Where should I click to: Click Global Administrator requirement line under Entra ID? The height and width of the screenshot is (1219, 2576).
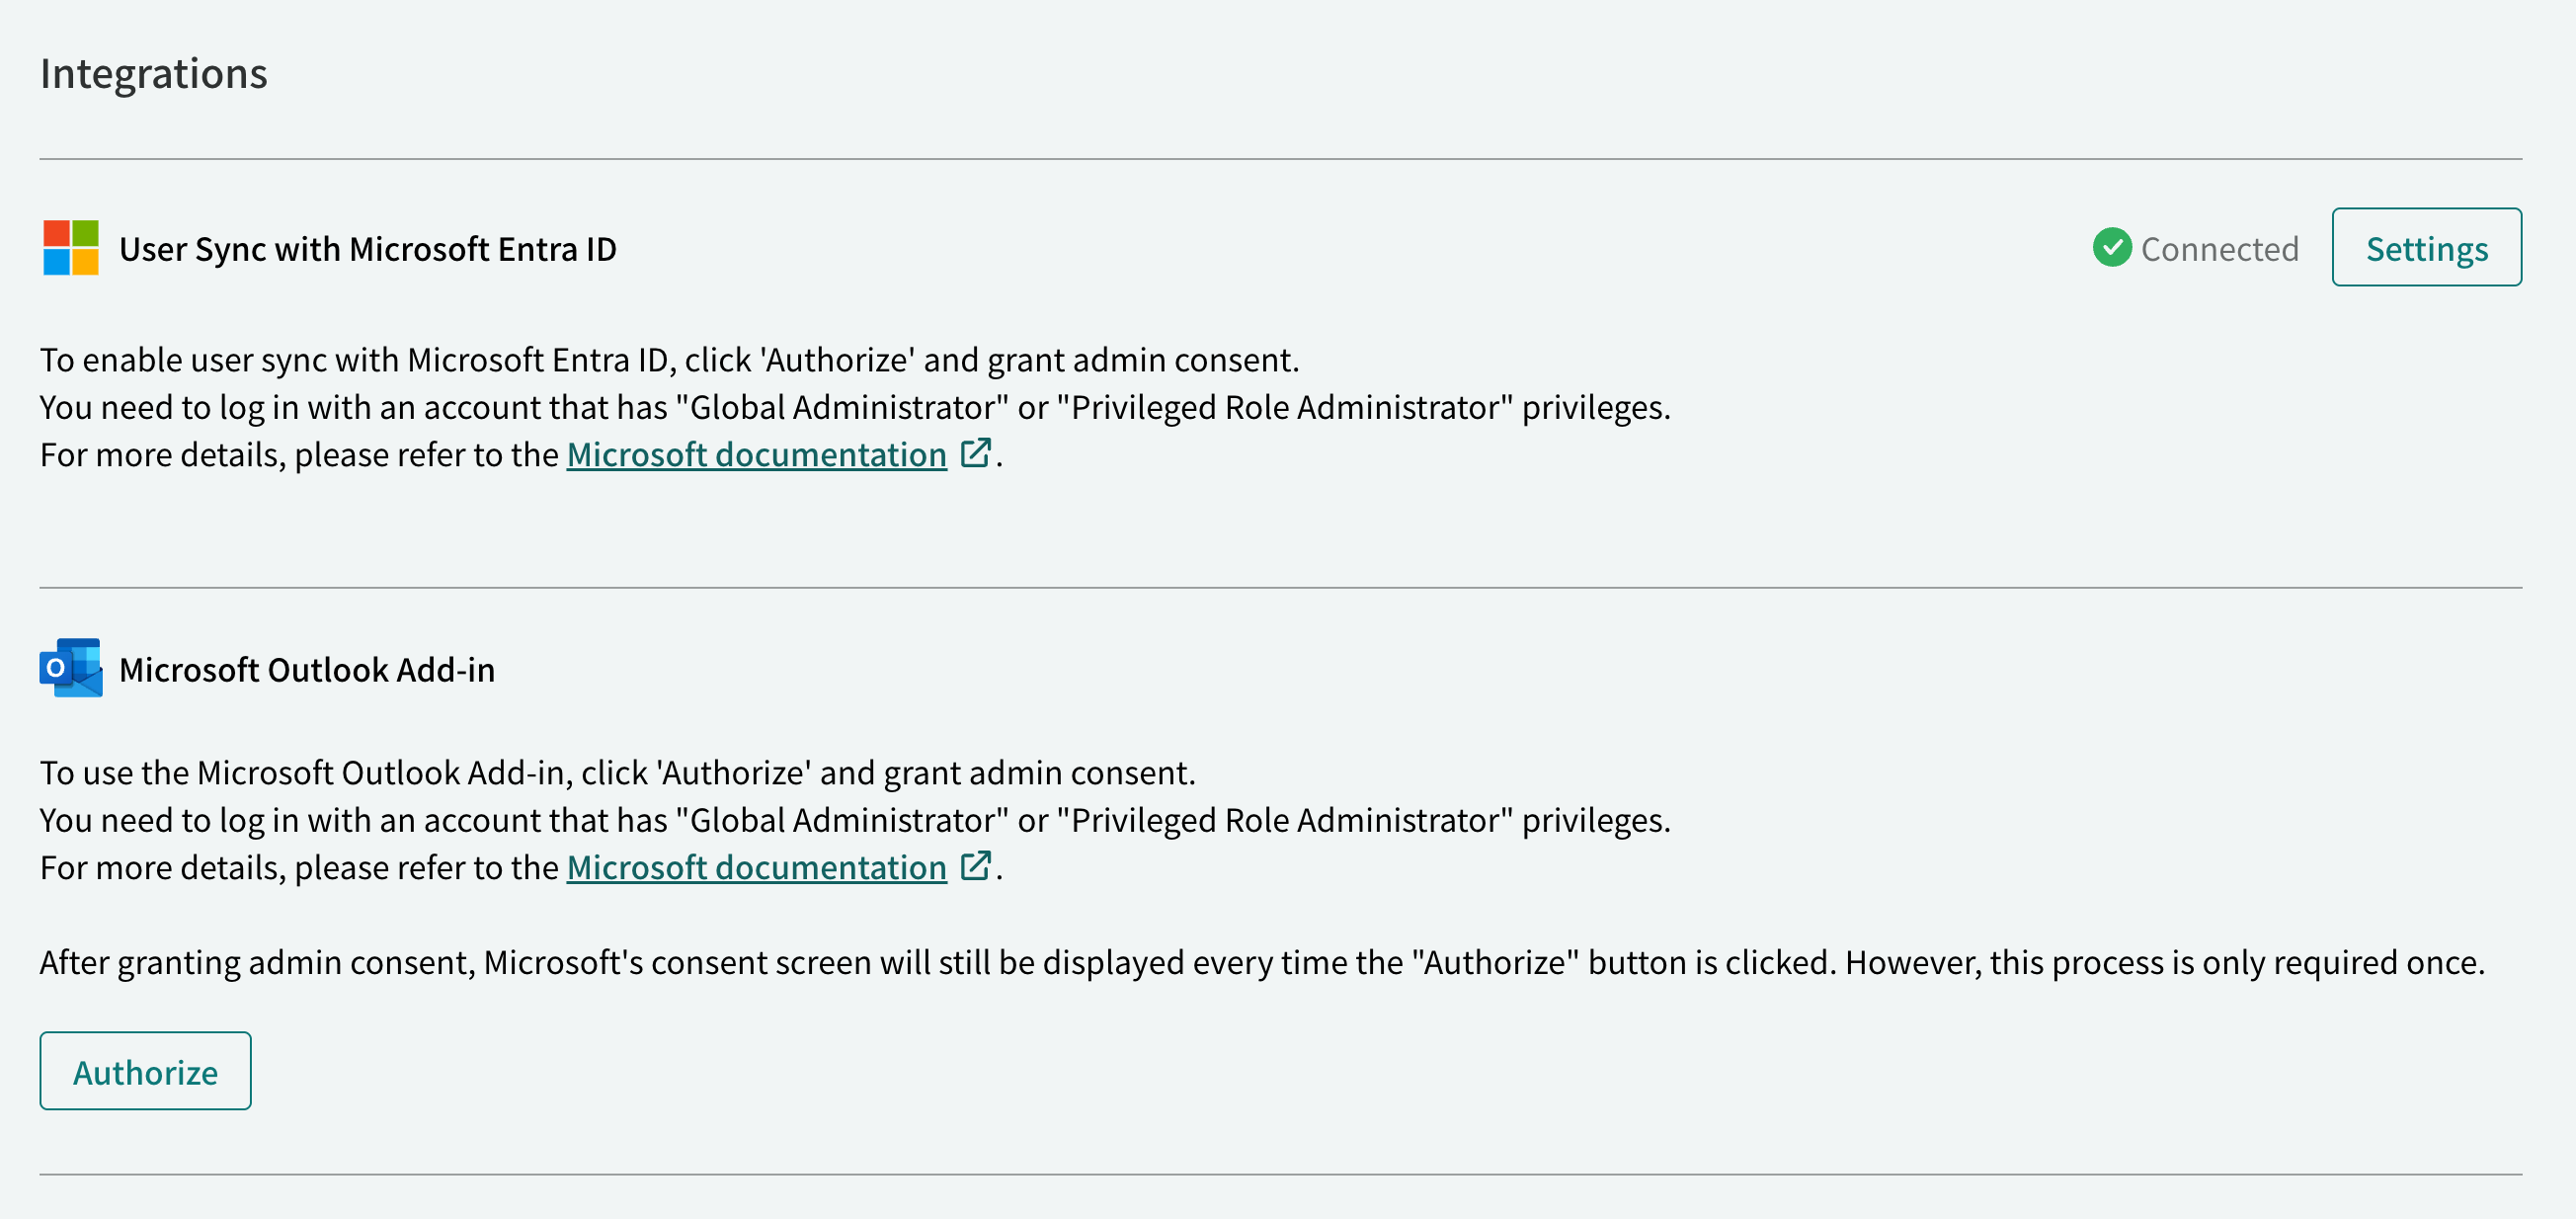point(855,408)
